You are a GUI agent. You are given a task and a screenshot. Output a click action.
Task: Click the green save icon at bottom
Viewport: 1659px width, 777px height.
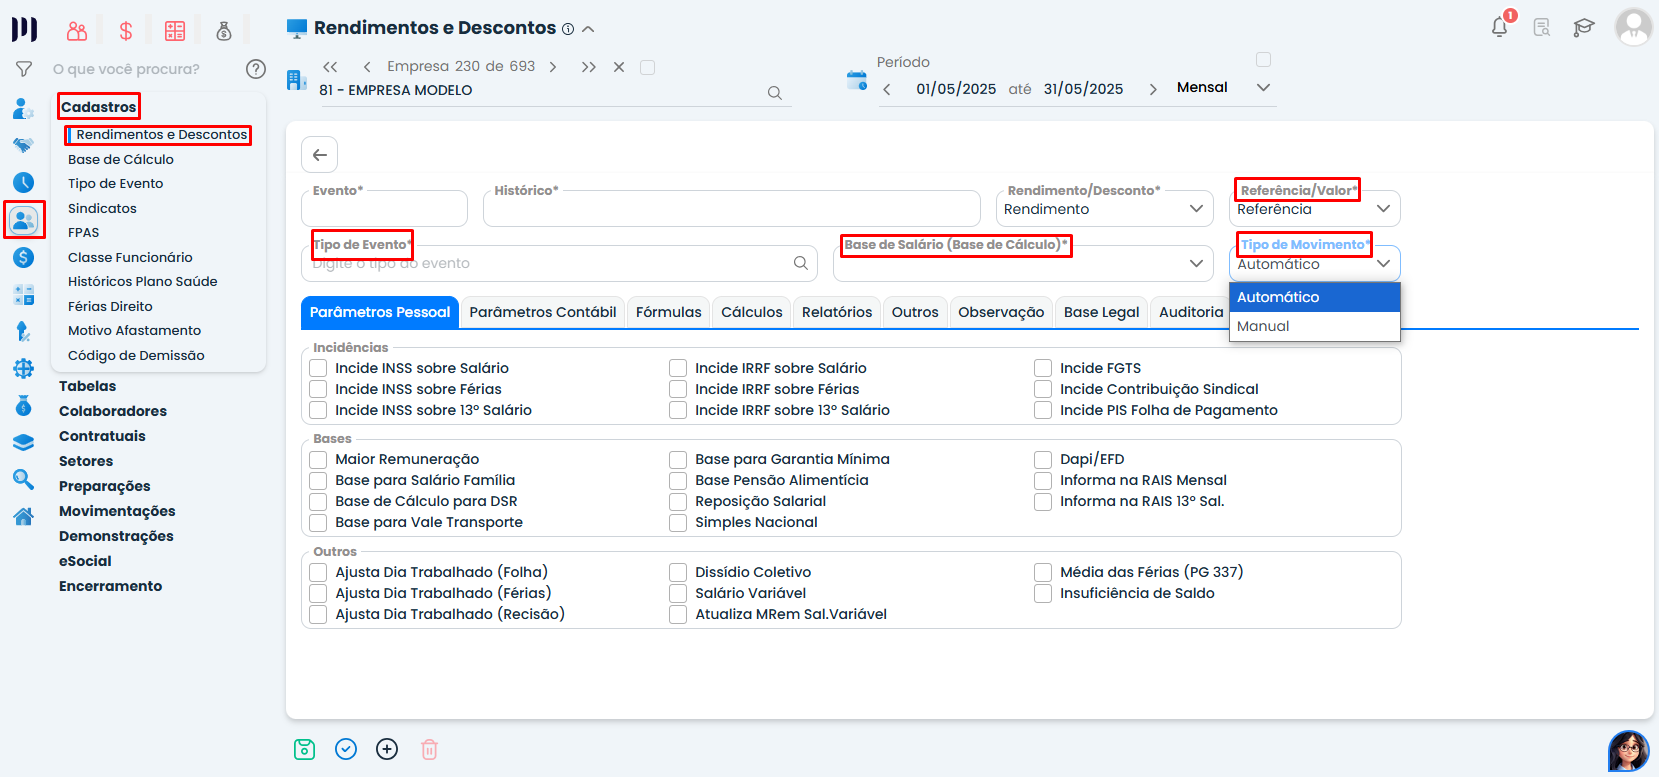coord(305,749)
